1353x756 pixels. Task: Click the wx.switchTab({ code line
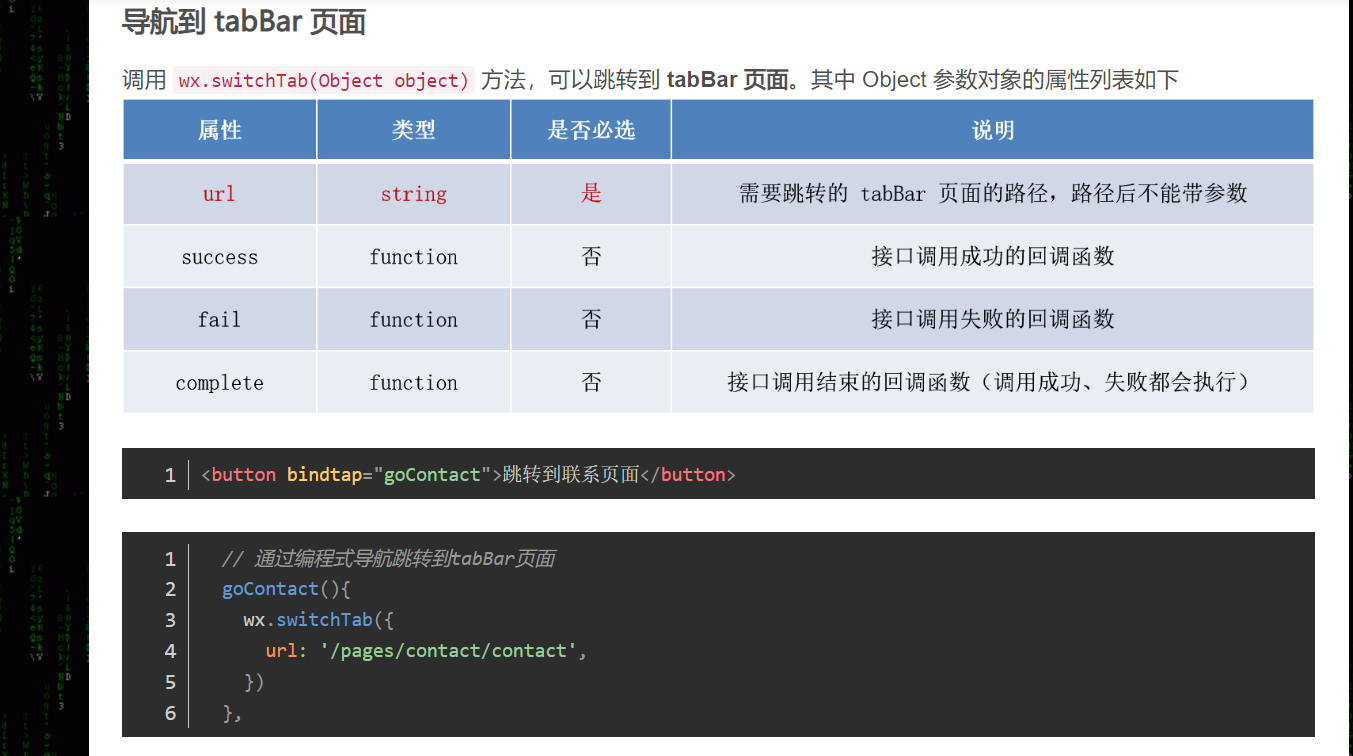click(x=319, y=620)
